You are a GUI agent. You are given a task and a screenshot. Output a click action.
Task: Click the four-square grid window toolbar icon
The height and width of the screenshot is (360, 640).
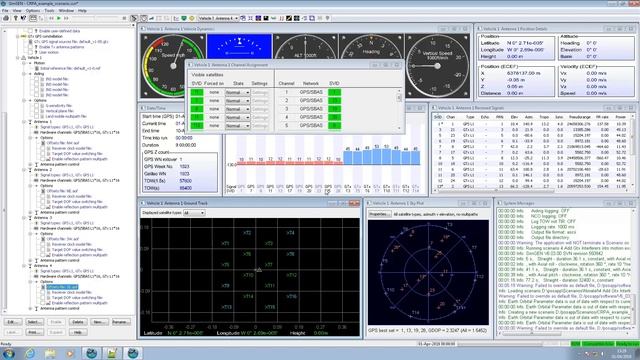[x=296, y=18]
